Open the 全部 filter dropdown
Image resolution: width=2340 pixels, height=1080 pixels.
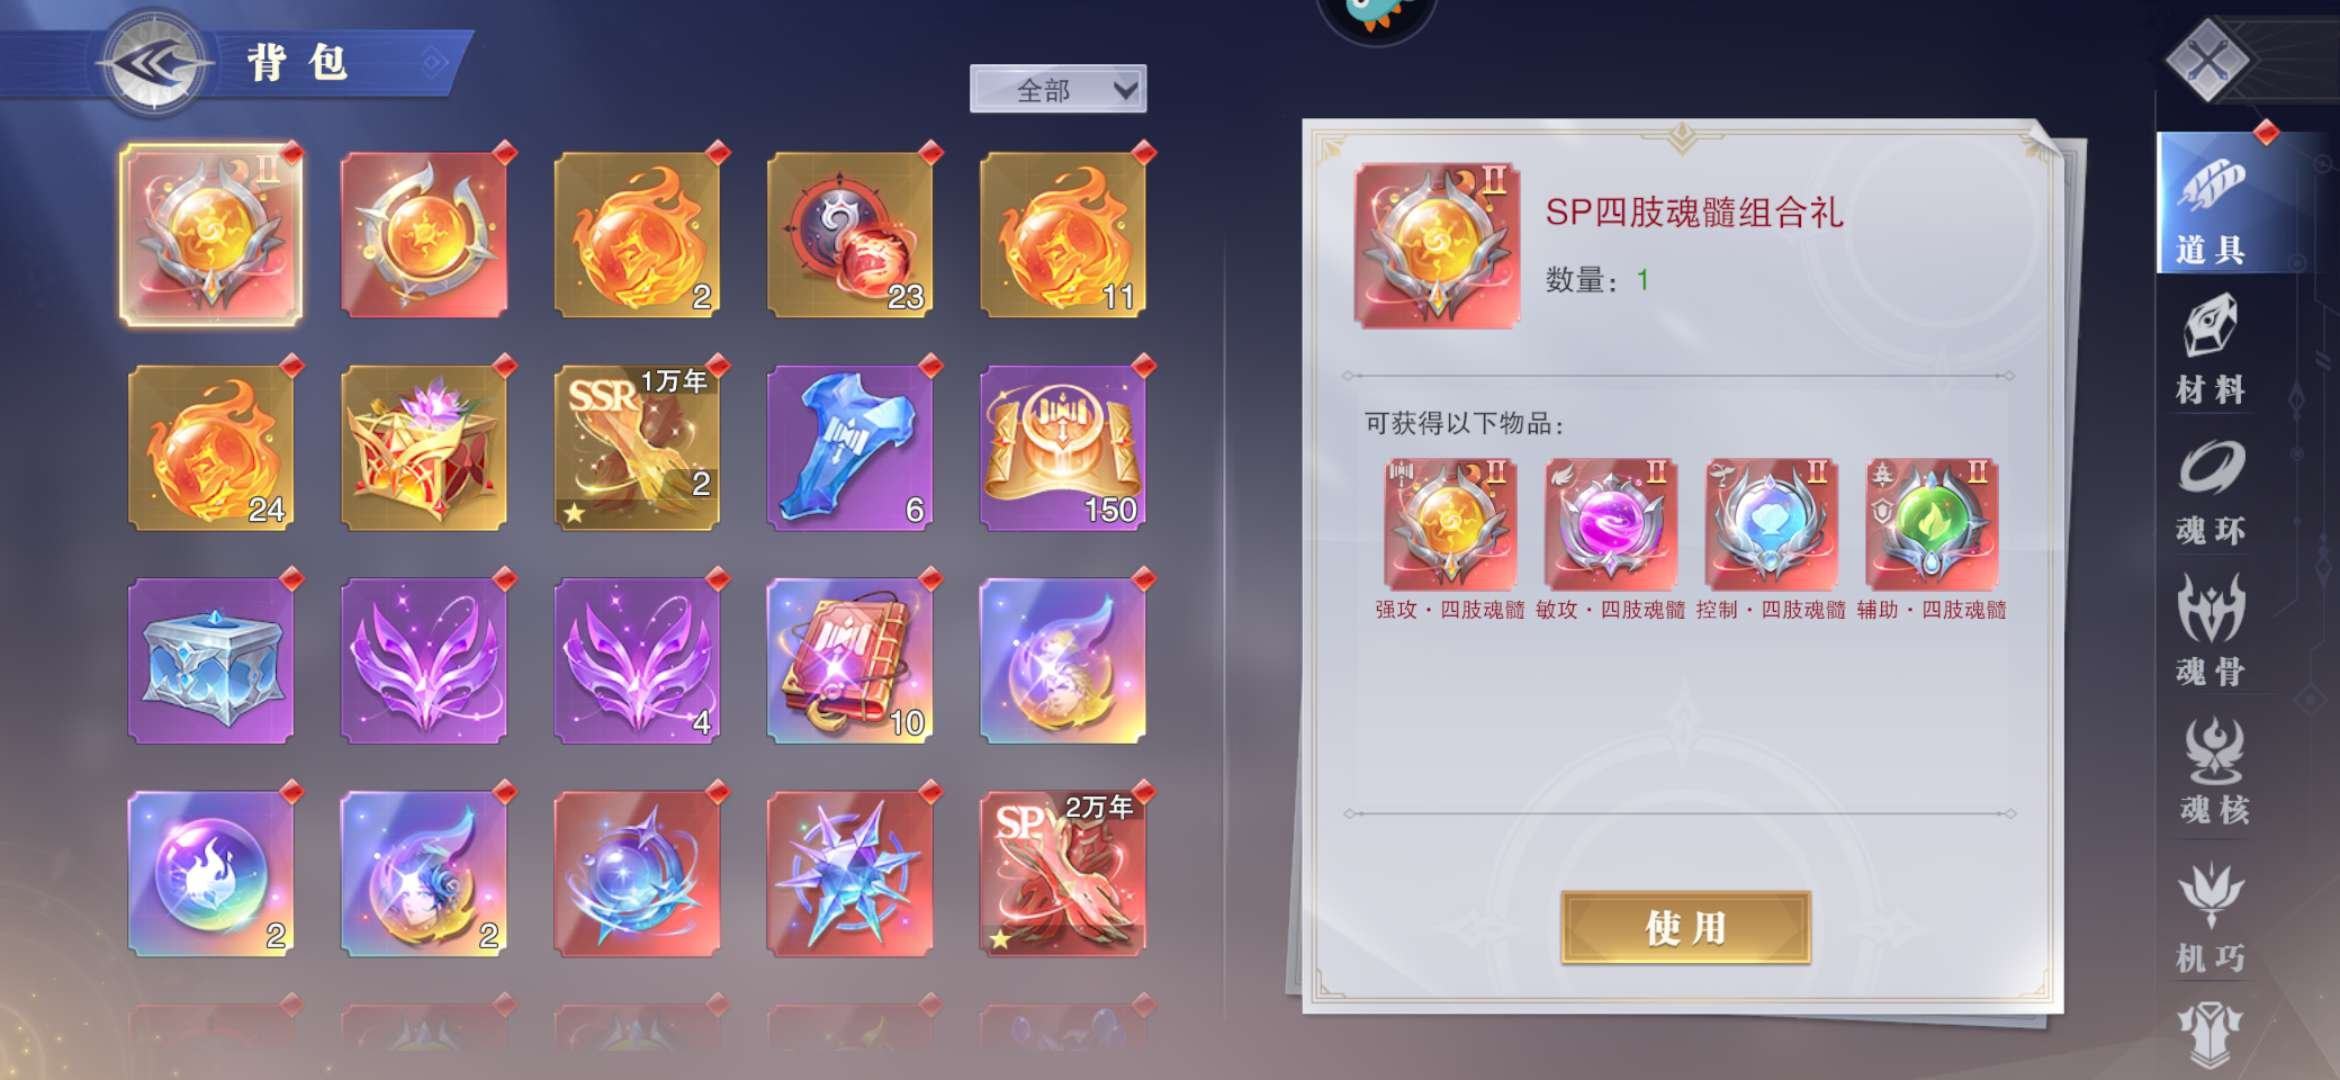(x=1058, y=90)
